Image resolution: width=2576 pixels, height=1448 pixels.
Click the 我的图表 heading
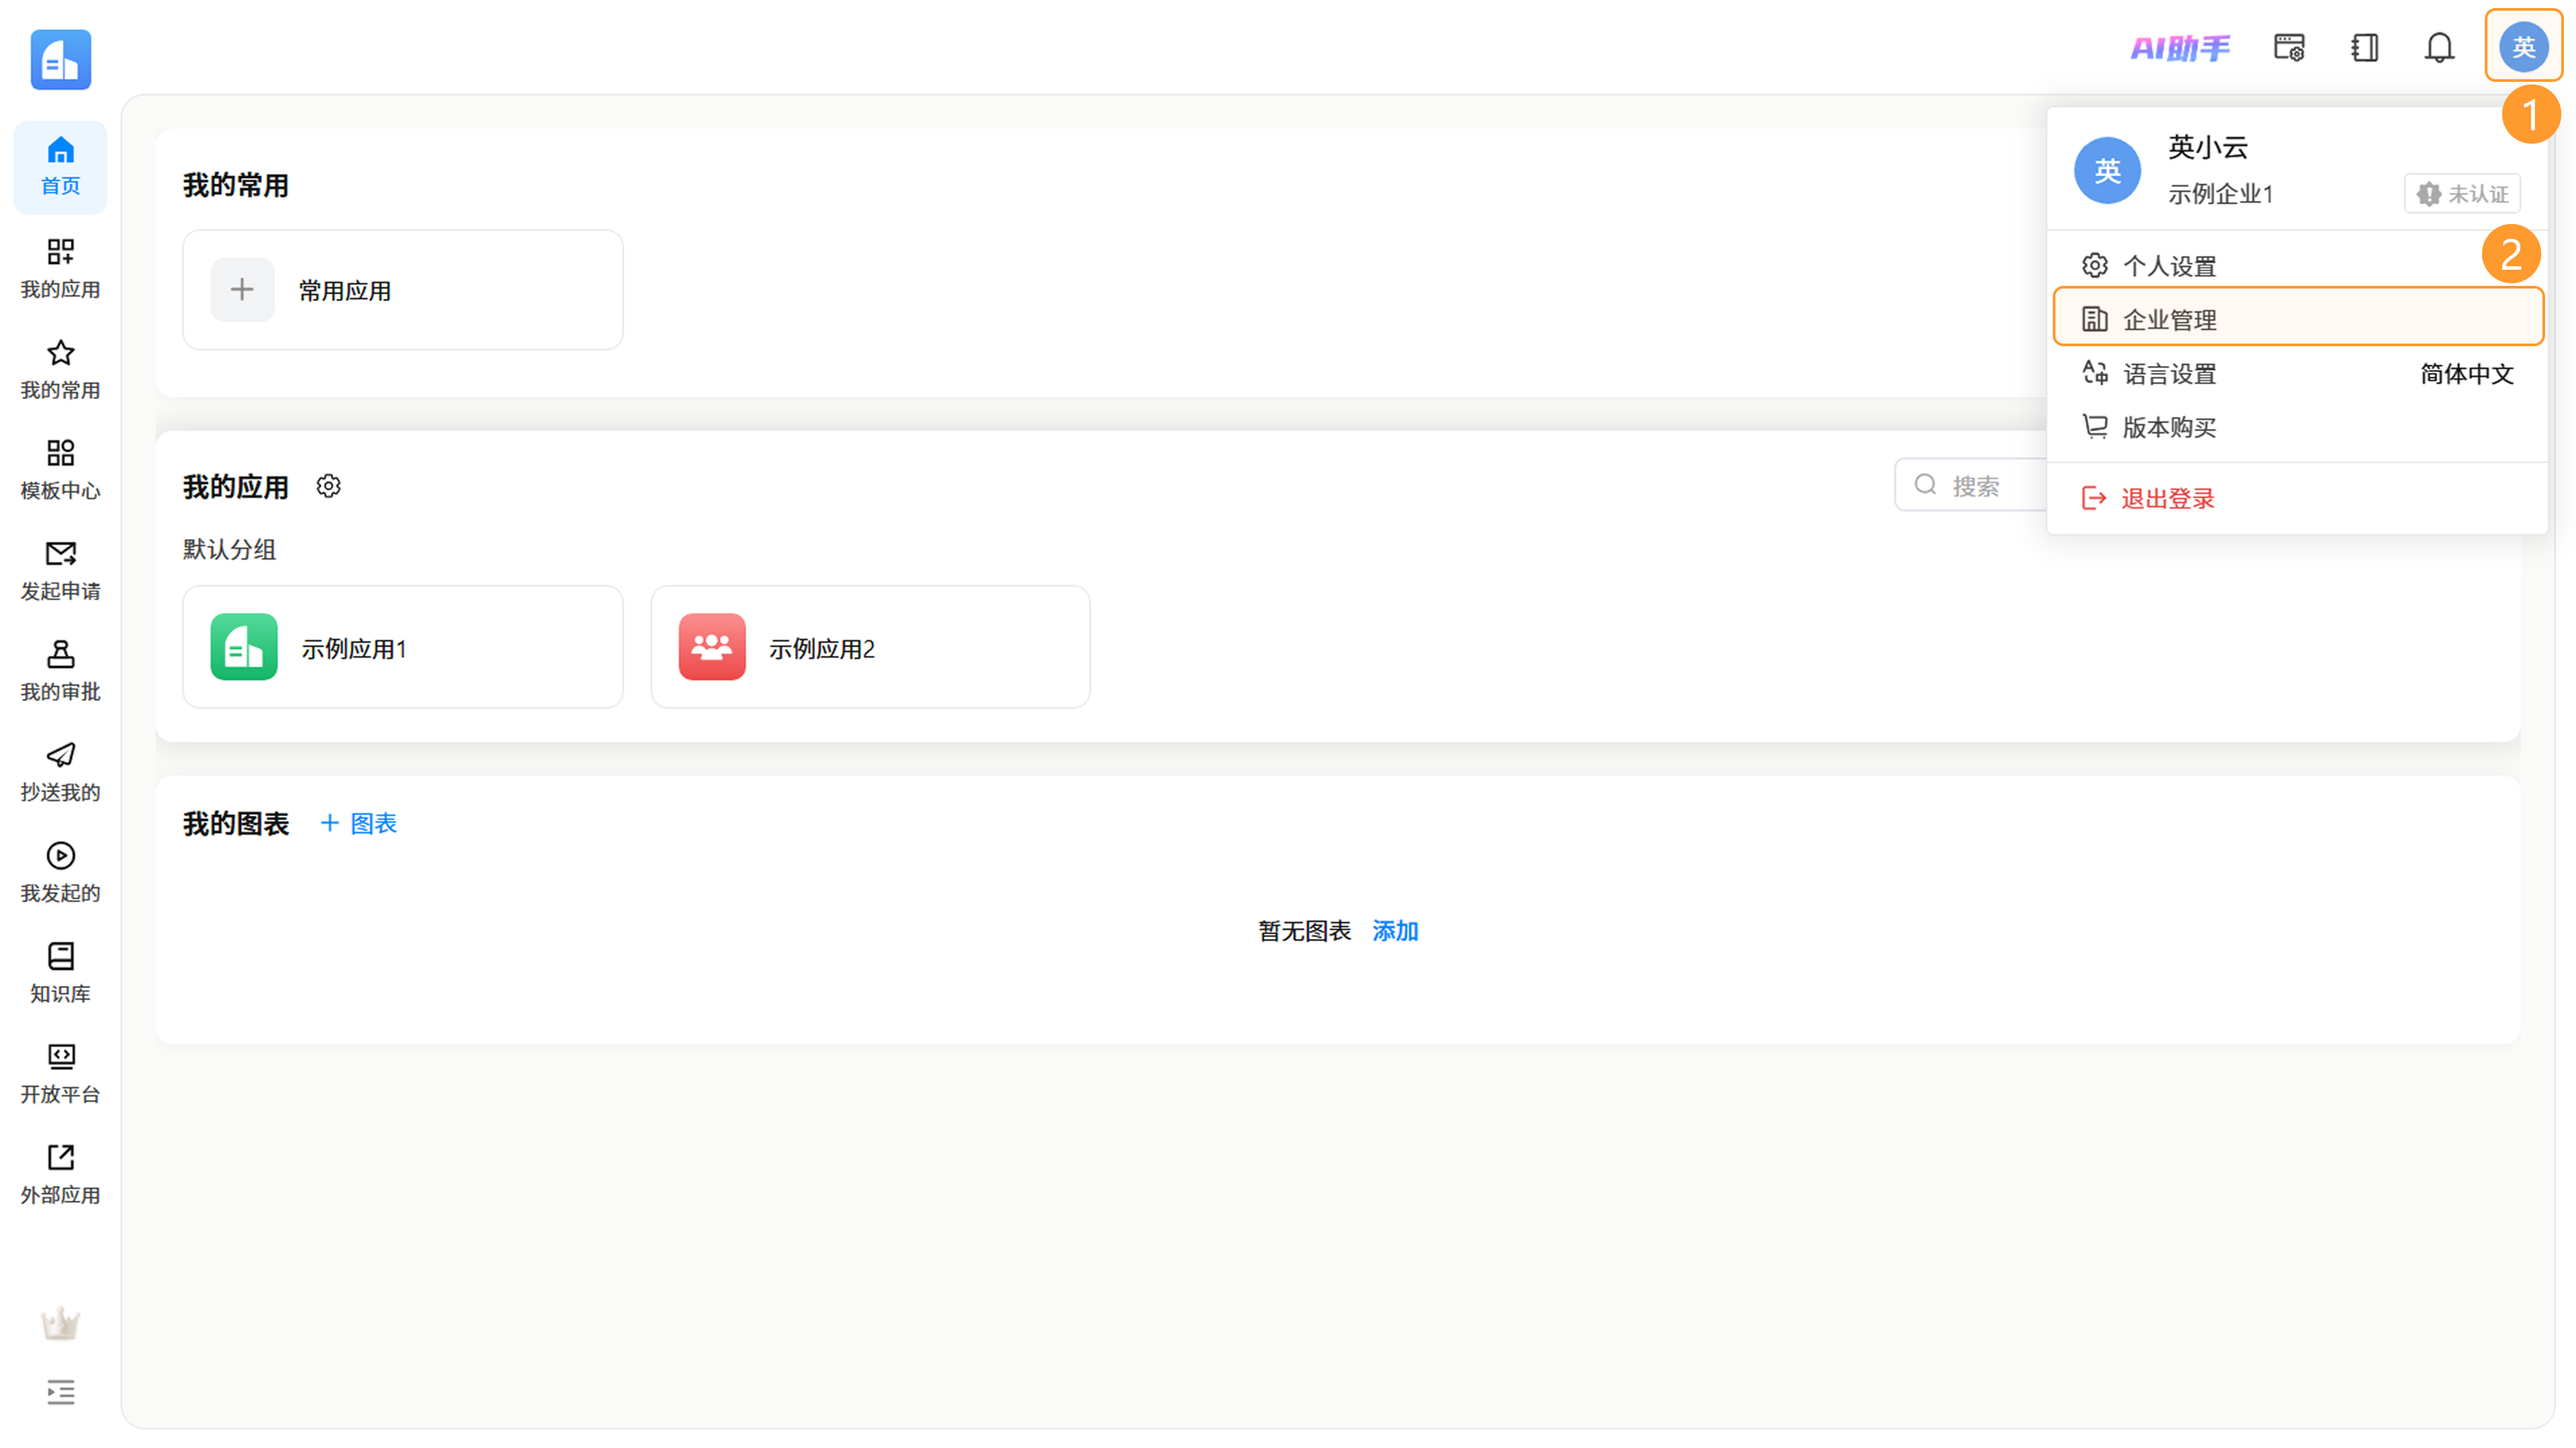(235, 824)
